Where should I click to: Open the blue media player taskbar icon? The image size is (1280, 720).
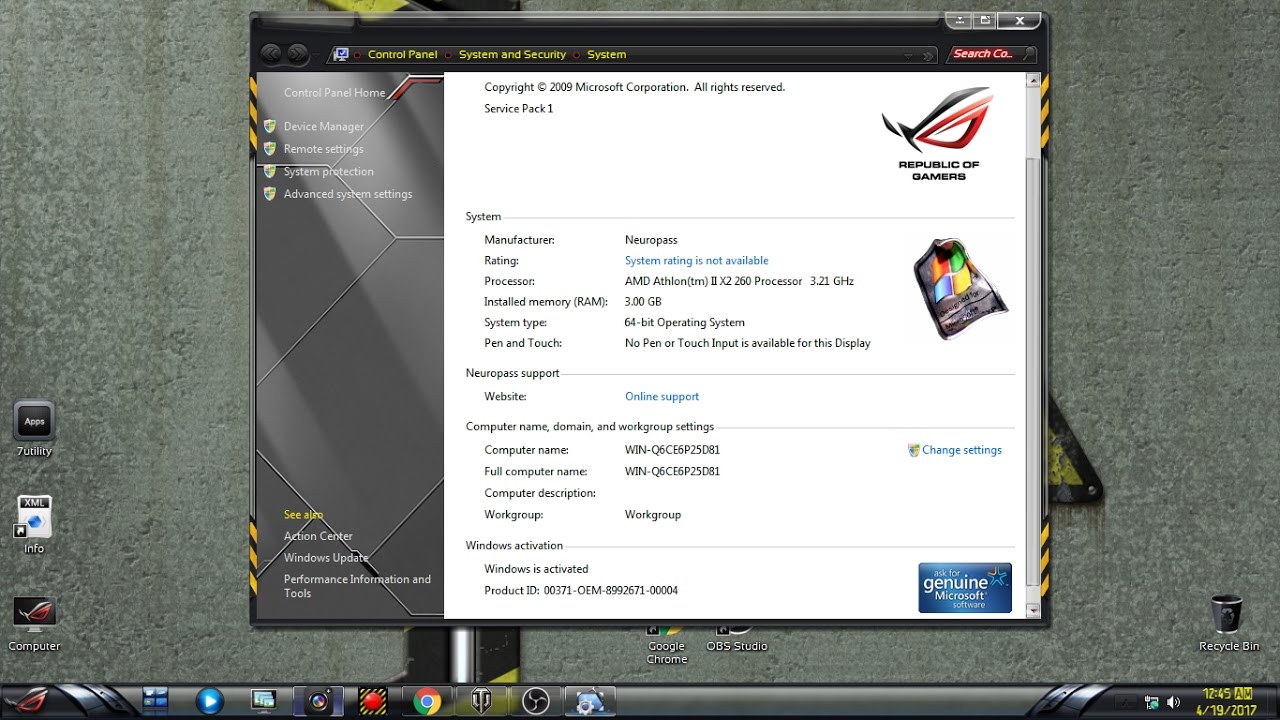pos(209,702)
